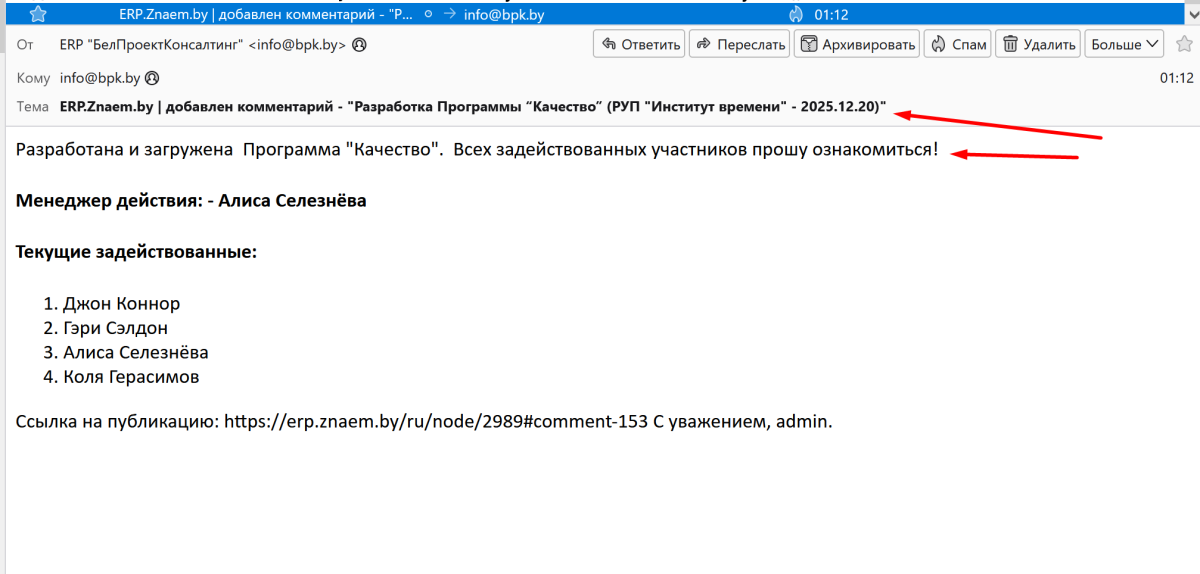The image size is (1200, 574).
Task: Toggle star in message list row
Action: pos(37,14)
